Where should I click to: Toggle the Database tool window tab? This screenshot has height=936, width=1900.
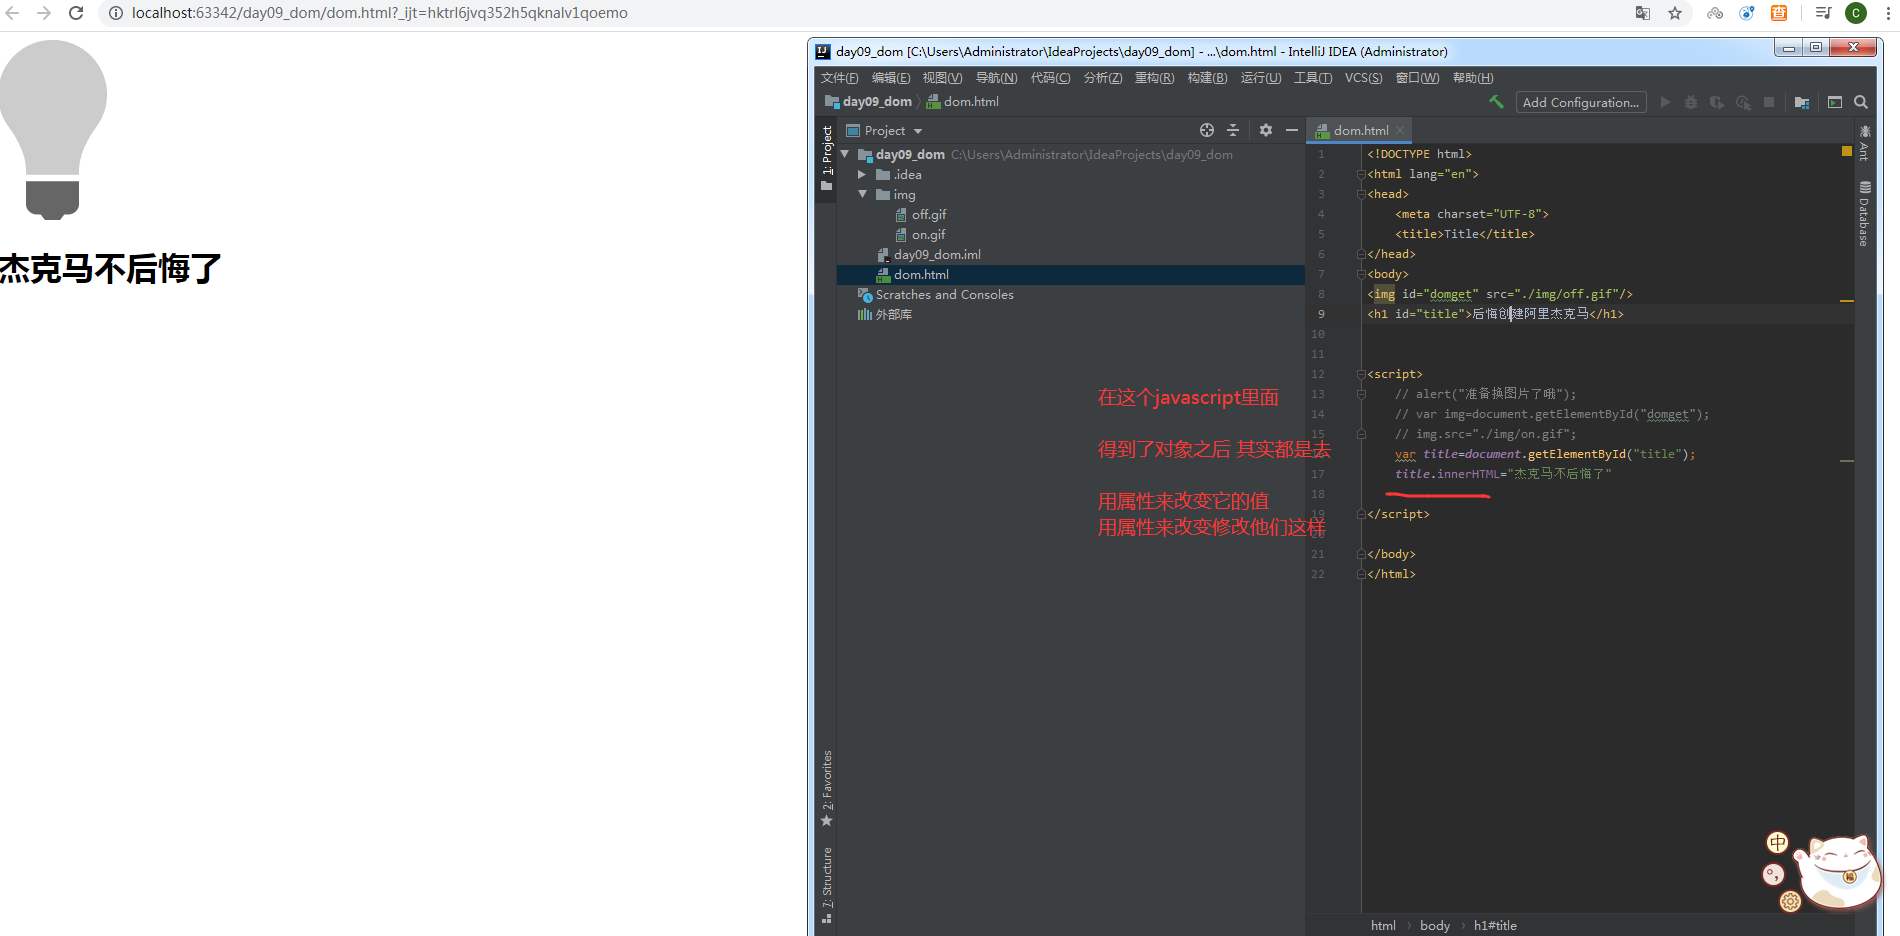point(1864,213)
